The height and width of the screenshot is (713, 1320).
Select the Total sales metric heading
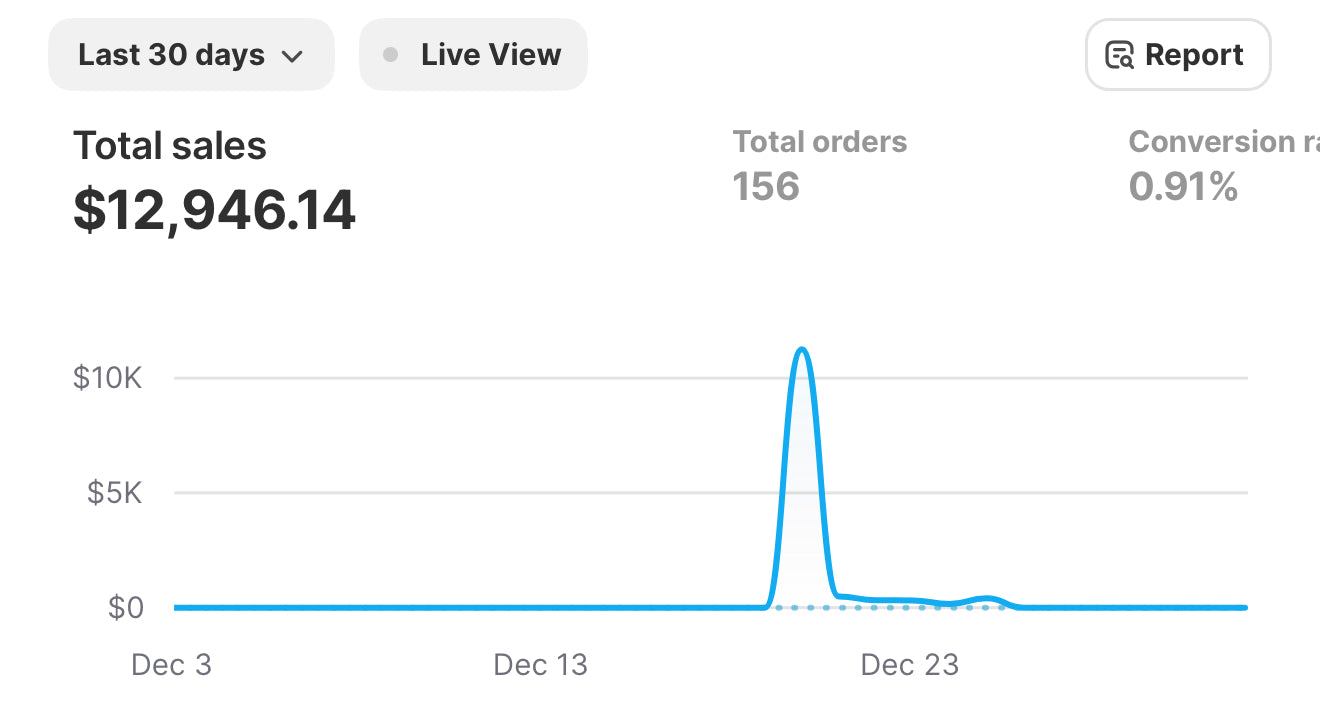click(170, 146)
